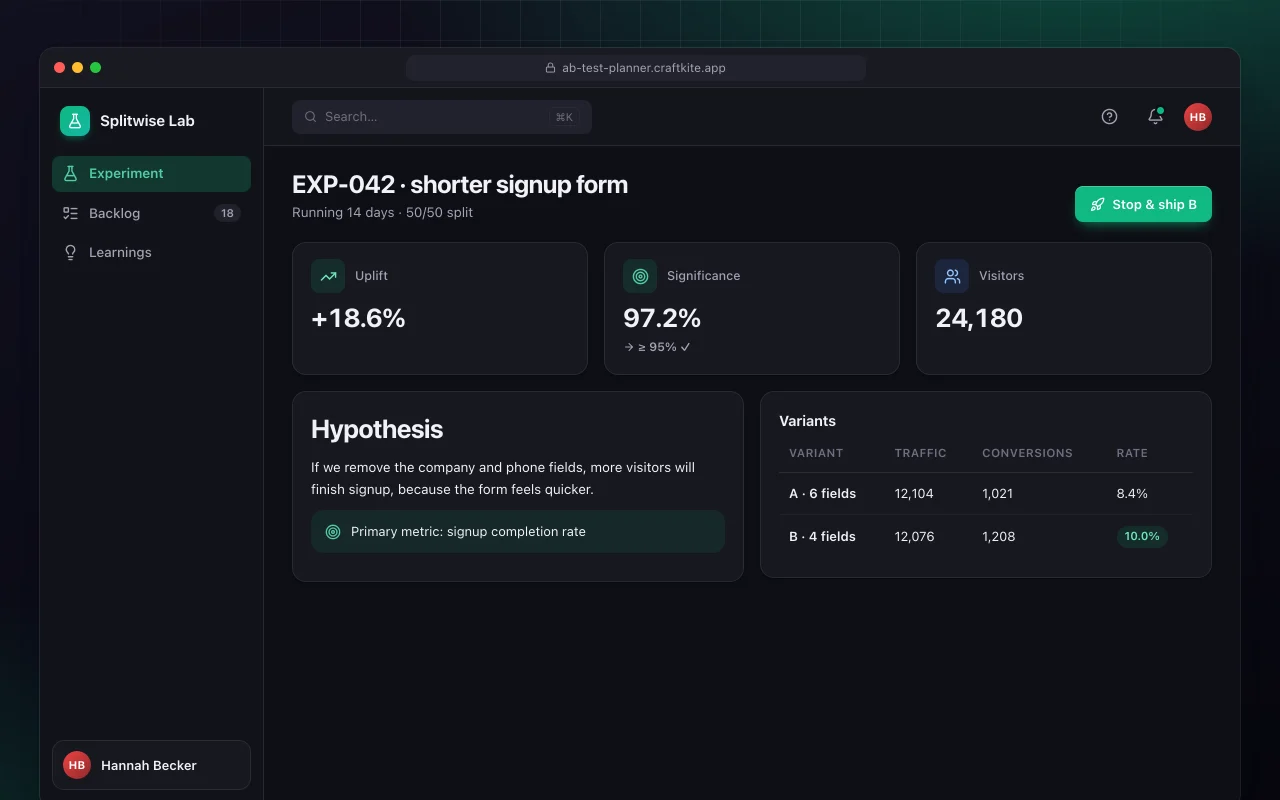Click the flask icon beside Experiment

click(70, 173)
